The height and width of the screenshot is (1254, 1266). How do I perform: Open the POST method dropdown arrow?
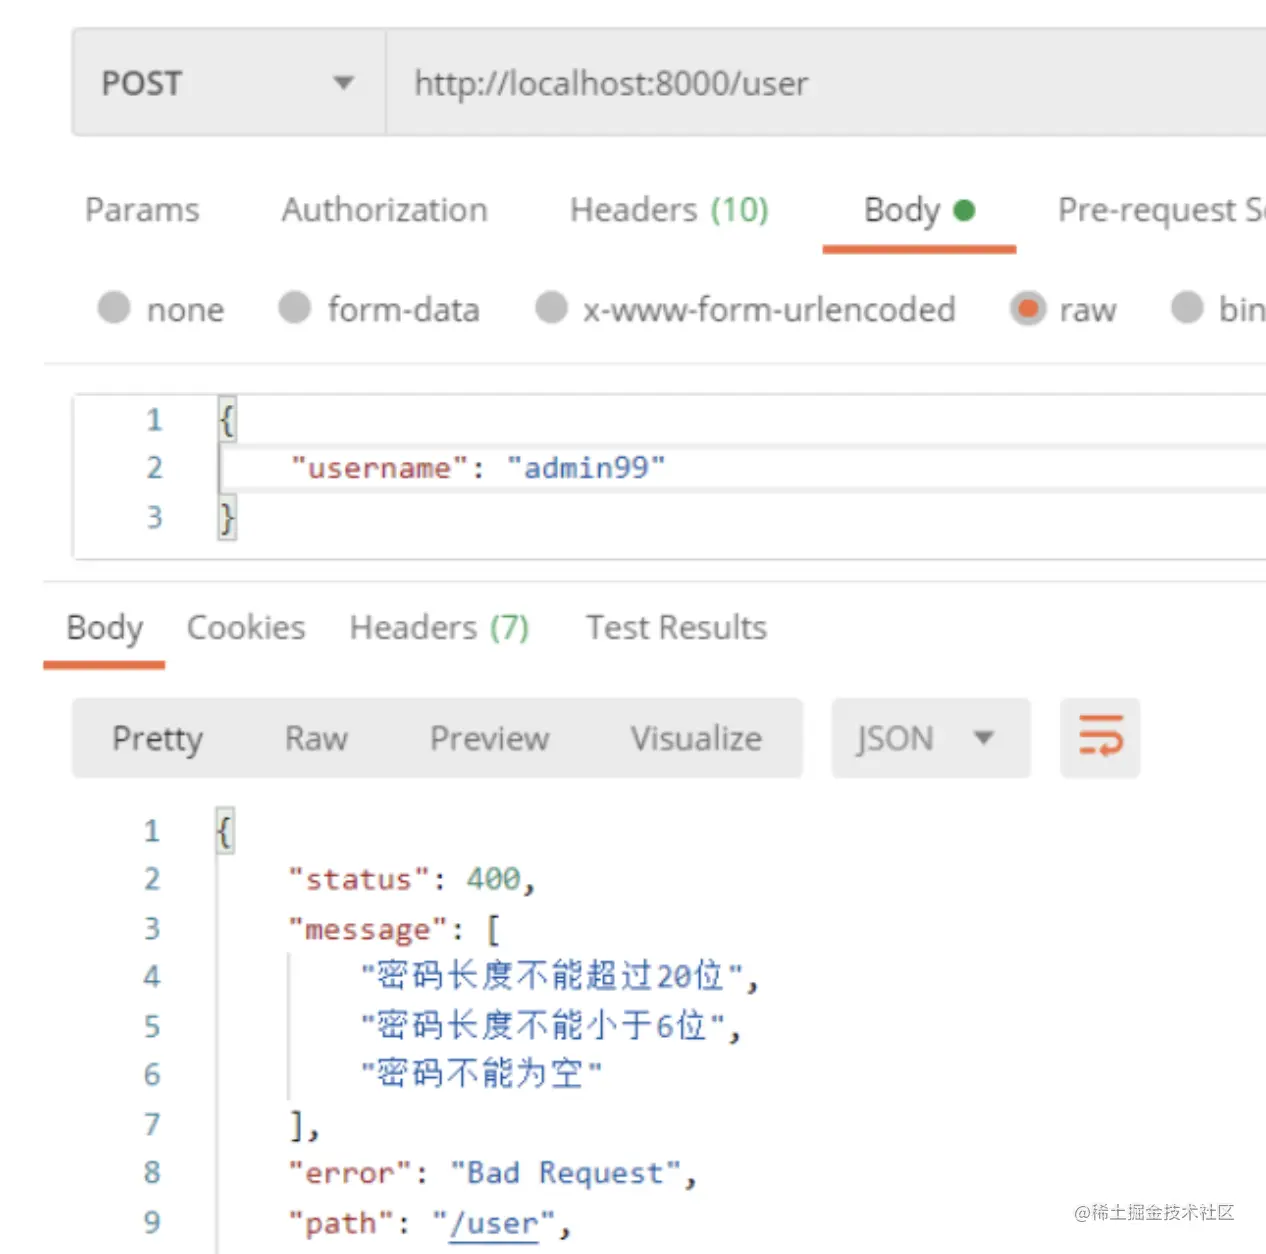[343, 83]
